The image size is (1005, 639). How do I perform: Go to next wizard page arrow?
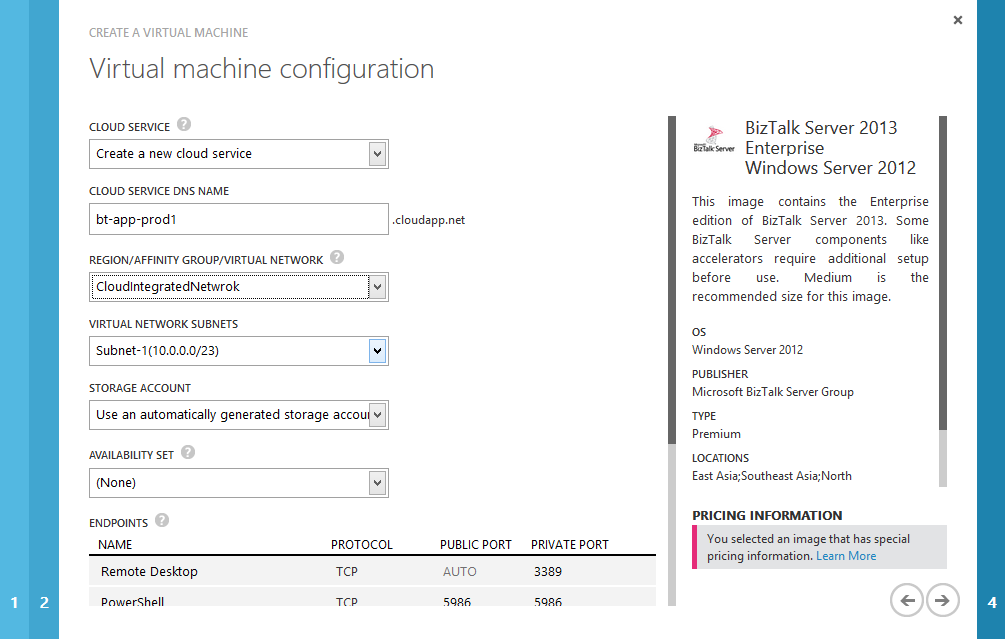942,601
